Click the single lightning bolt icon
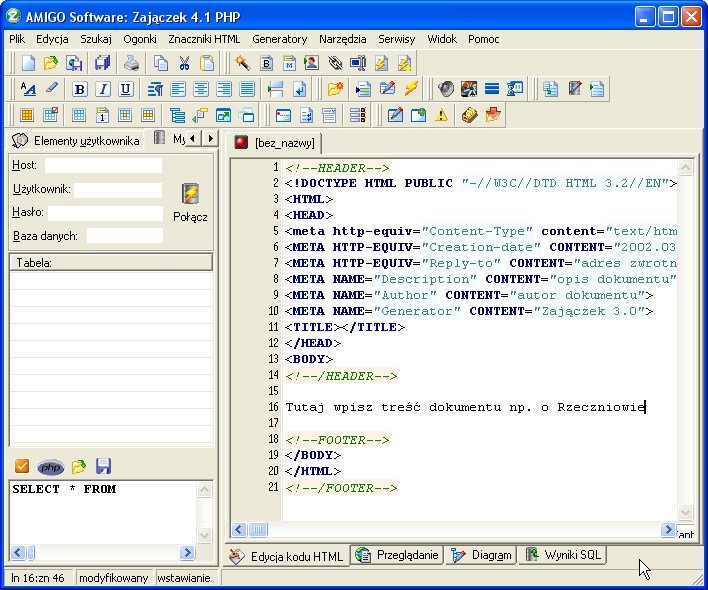Screen dimensions: 708x590 [x=411, y=88]
